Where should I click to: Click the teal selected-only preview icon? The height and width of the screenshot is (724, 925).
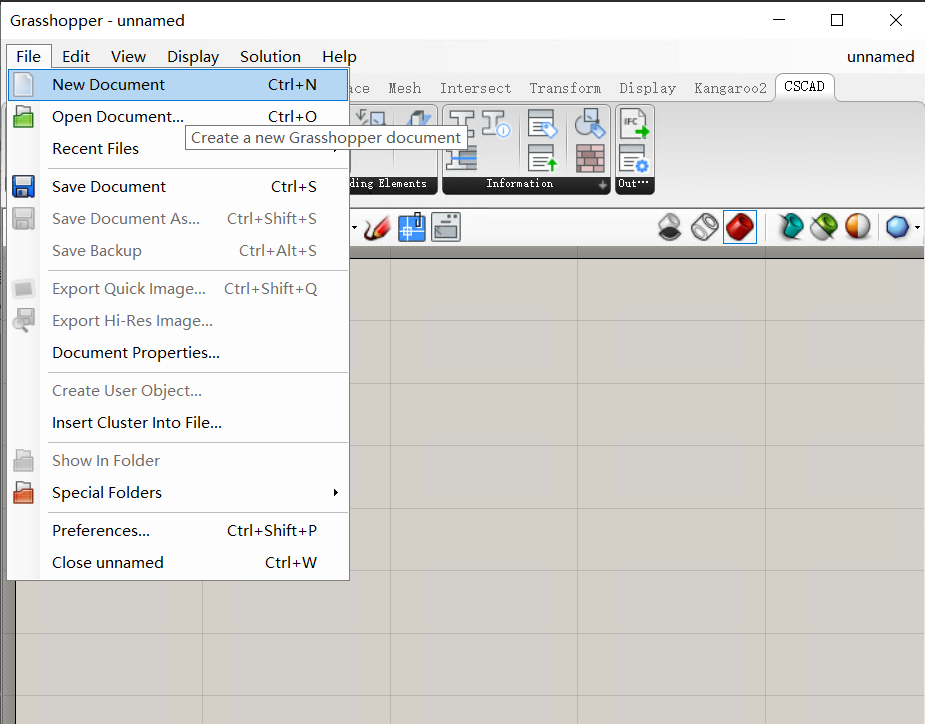pos(791,227)
